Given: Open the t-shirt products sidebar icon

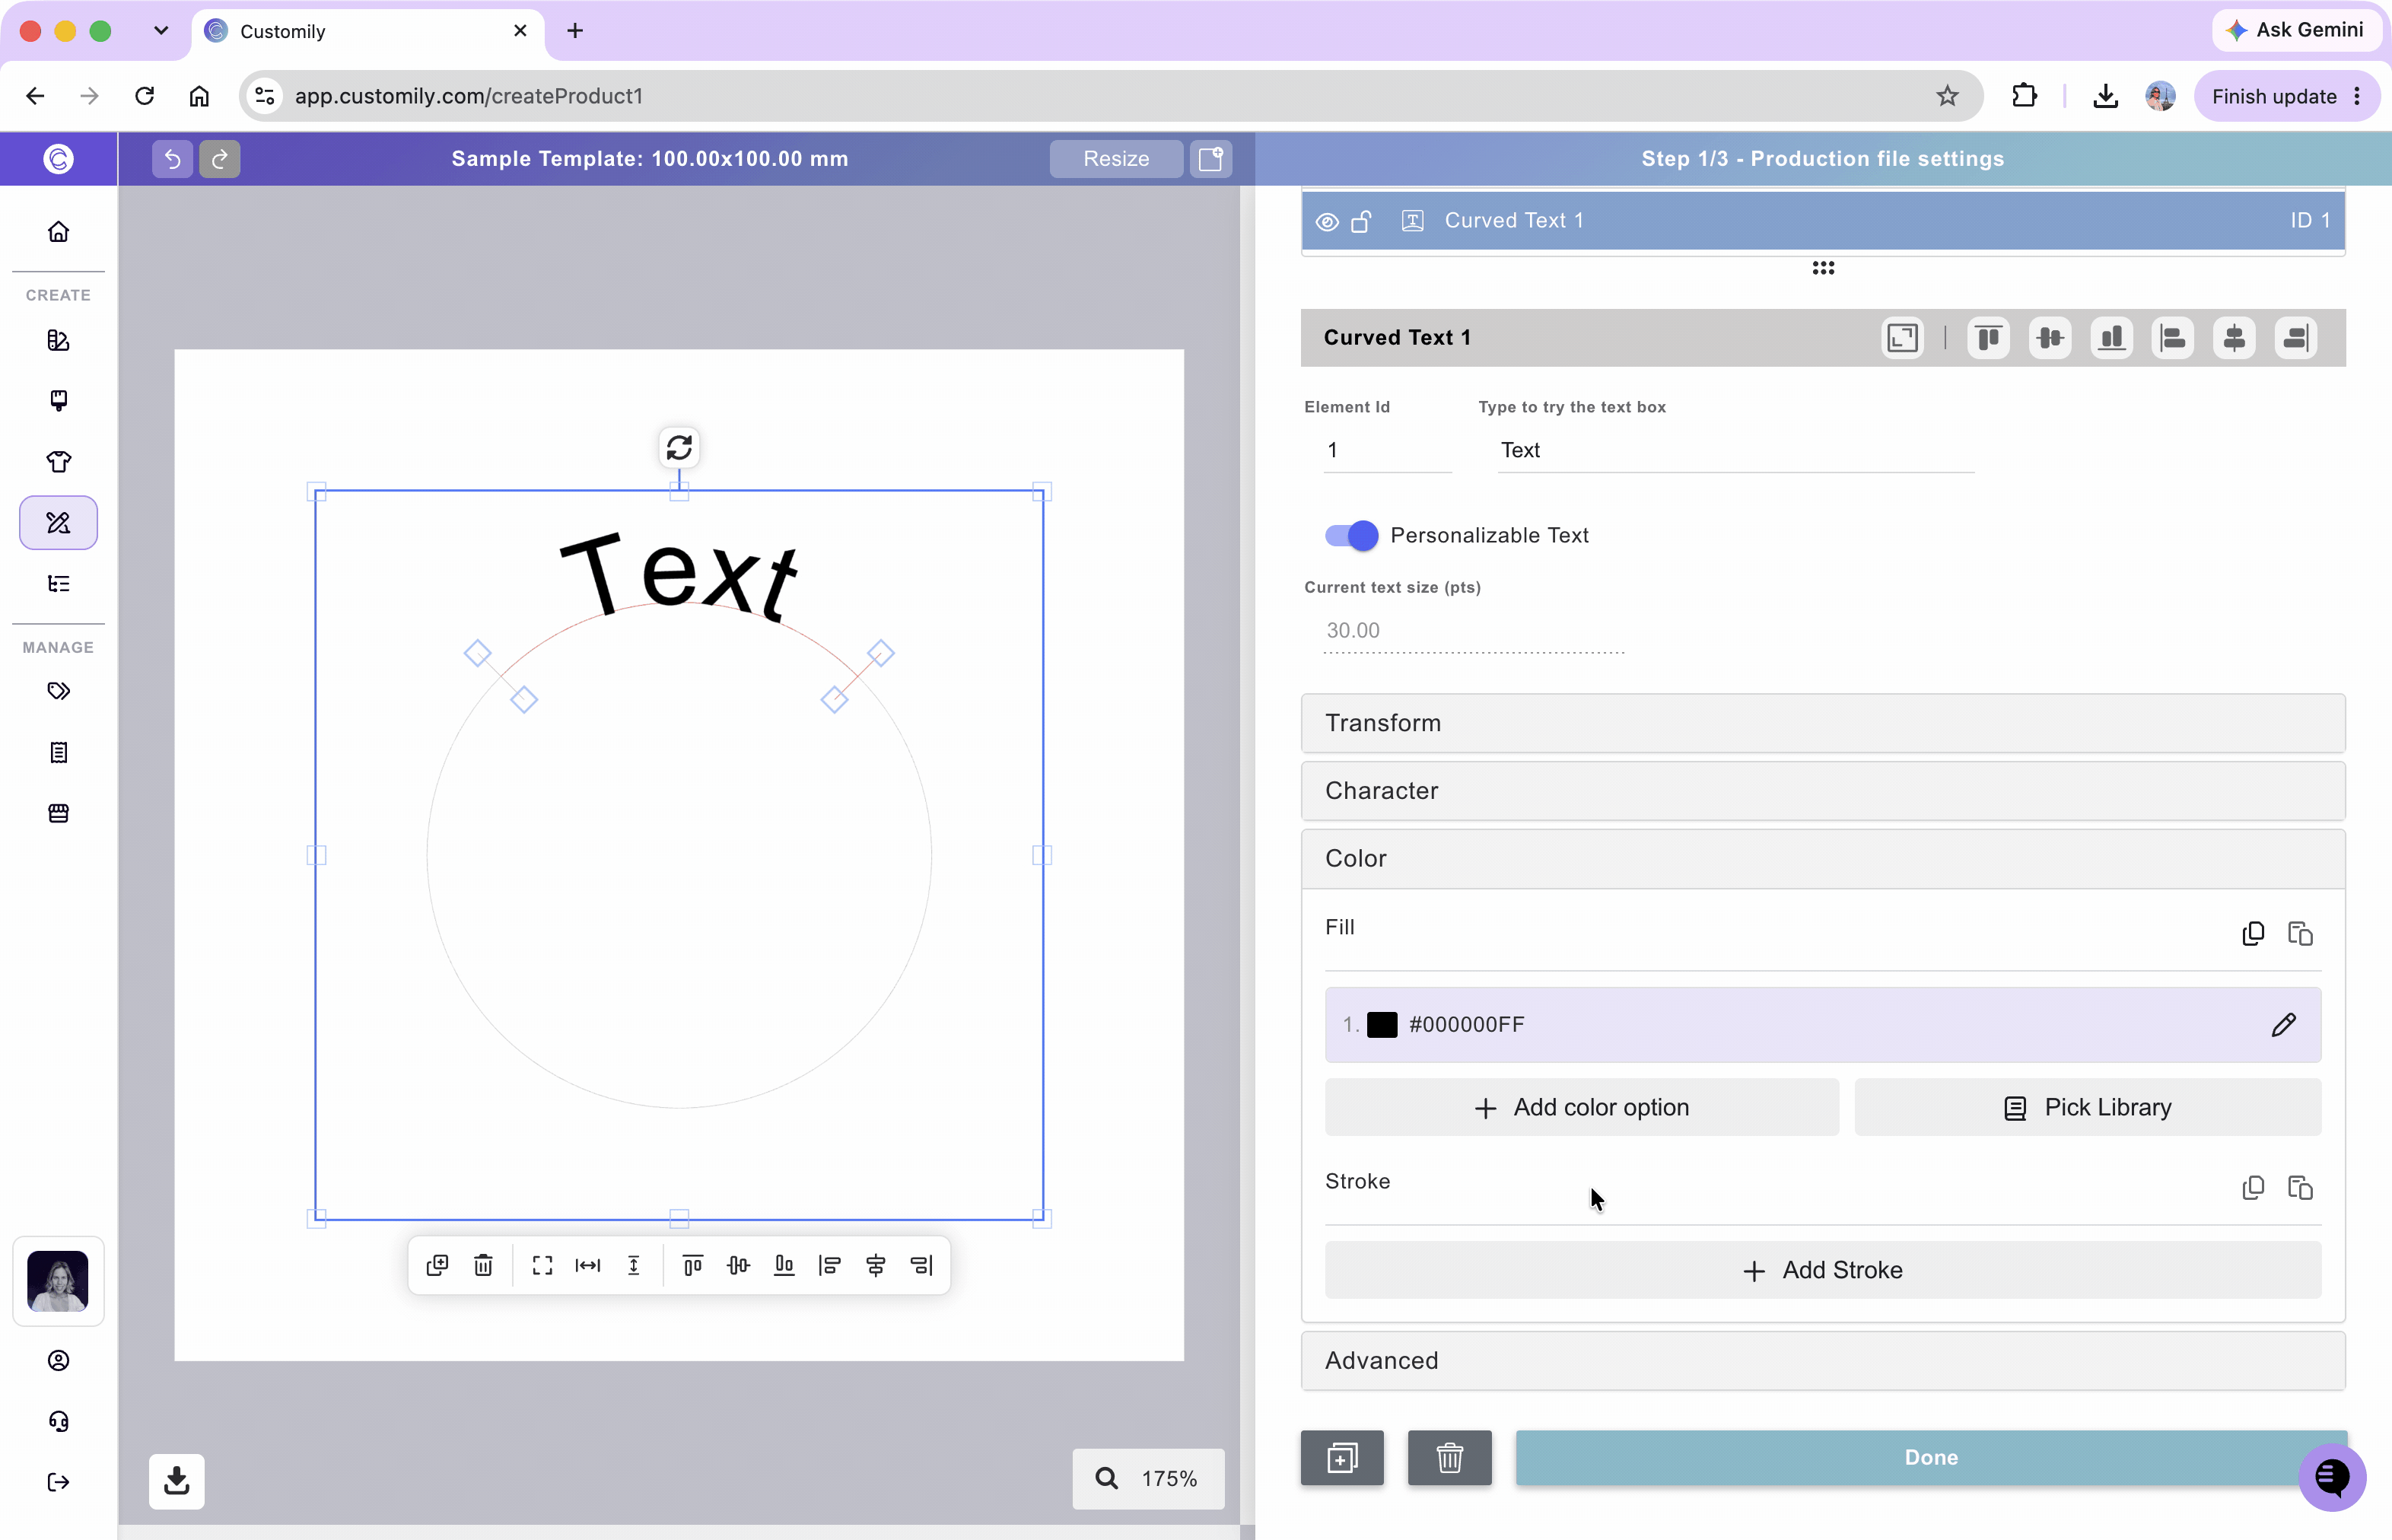Looking at the screenshot, I should tap(58, 462).
